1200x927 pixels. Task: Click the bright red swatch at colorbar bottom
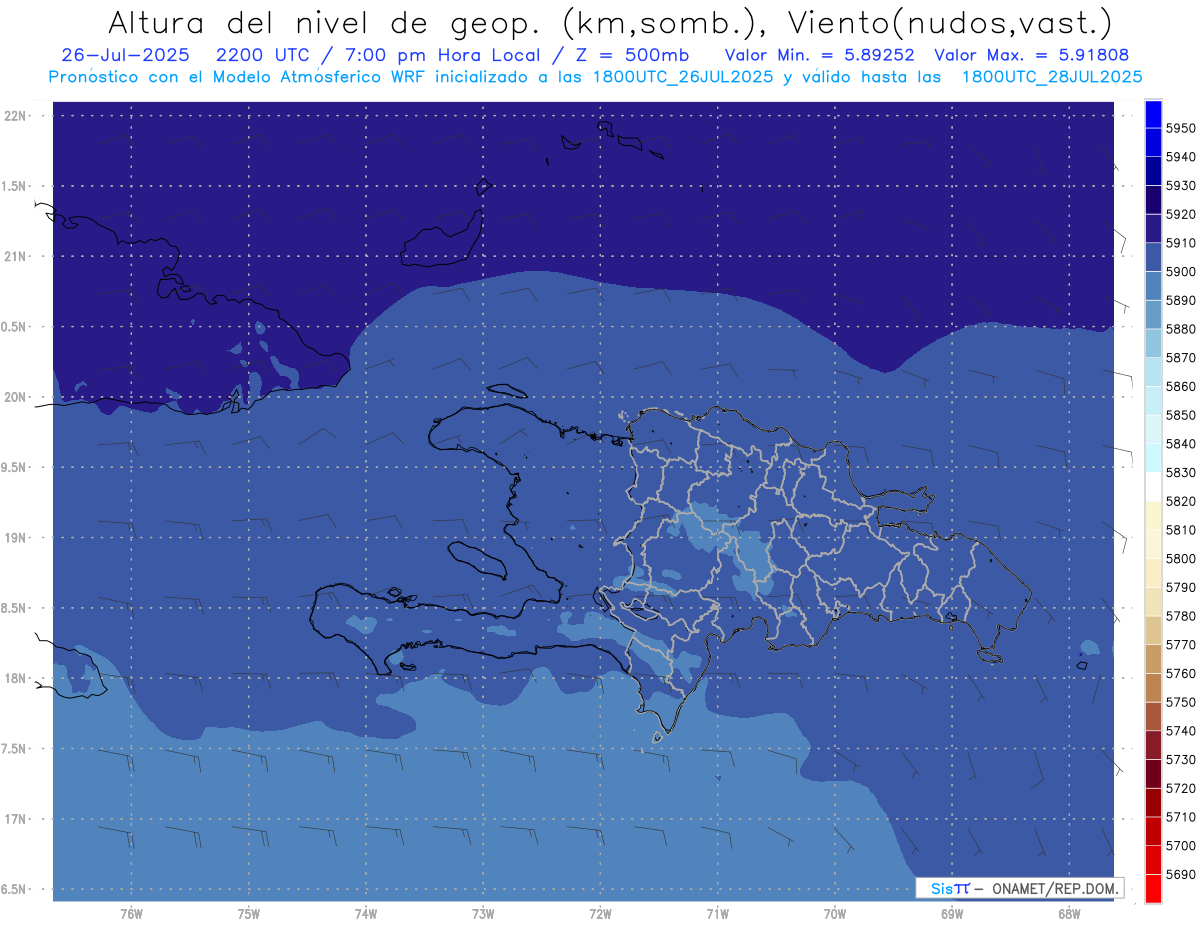[1153, 889]
